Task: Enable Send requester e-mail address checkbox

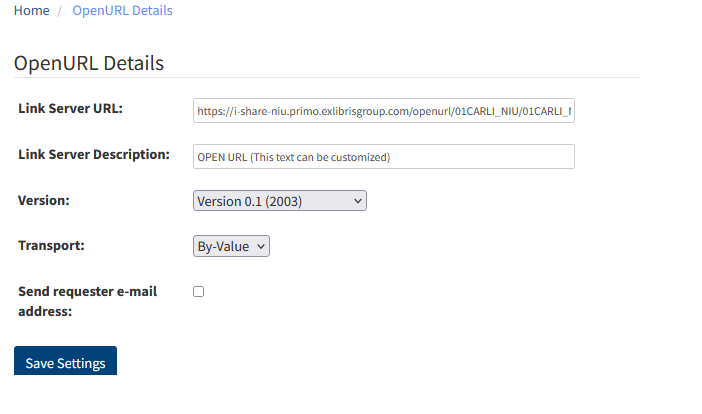Action: (x=198, y=292)
